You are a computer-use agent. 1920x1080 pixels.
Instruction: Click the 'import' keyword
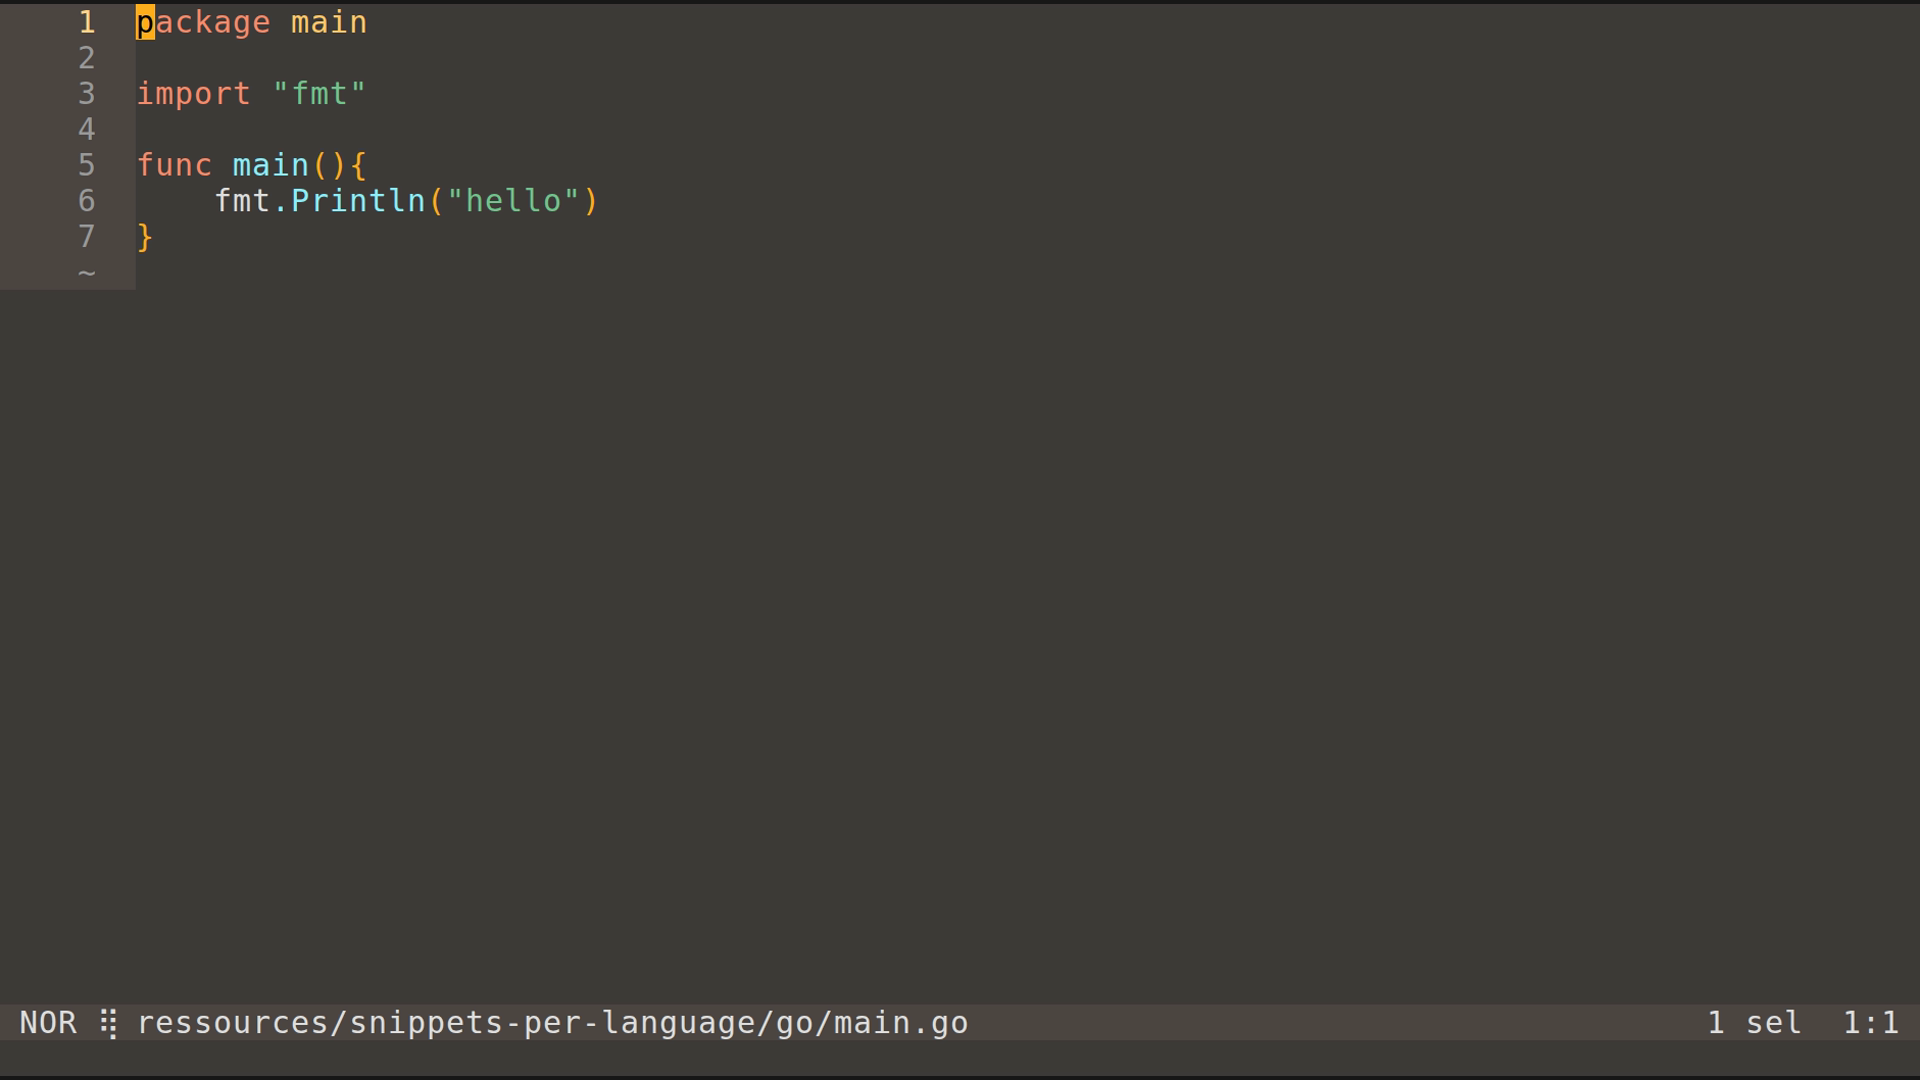point(193,94)
